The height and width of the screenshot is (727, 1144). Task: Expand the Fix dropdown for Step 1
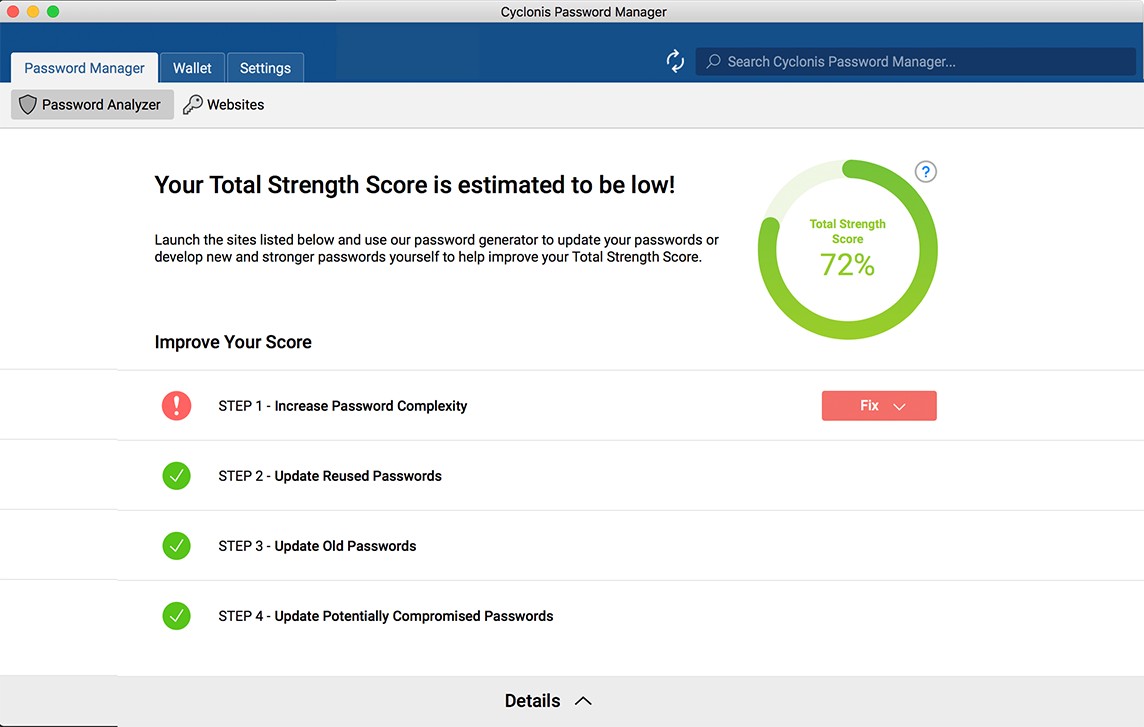click(879, 406)
